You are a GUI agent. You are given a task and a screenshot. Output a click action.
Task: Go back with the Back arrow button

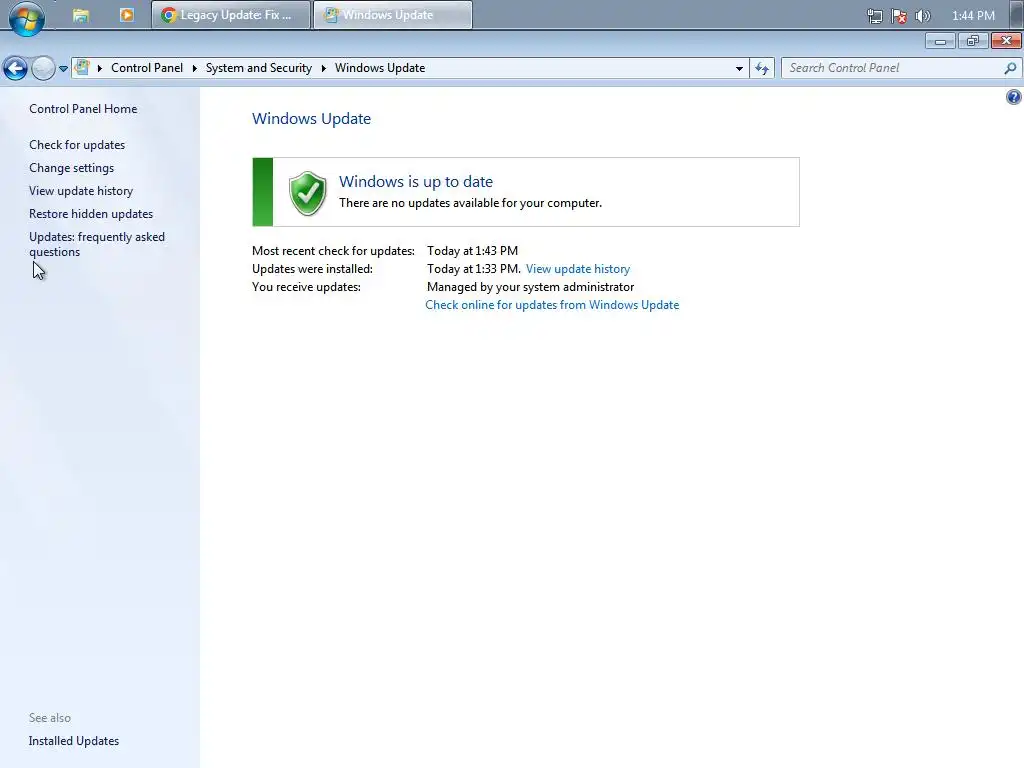[15, 68]
